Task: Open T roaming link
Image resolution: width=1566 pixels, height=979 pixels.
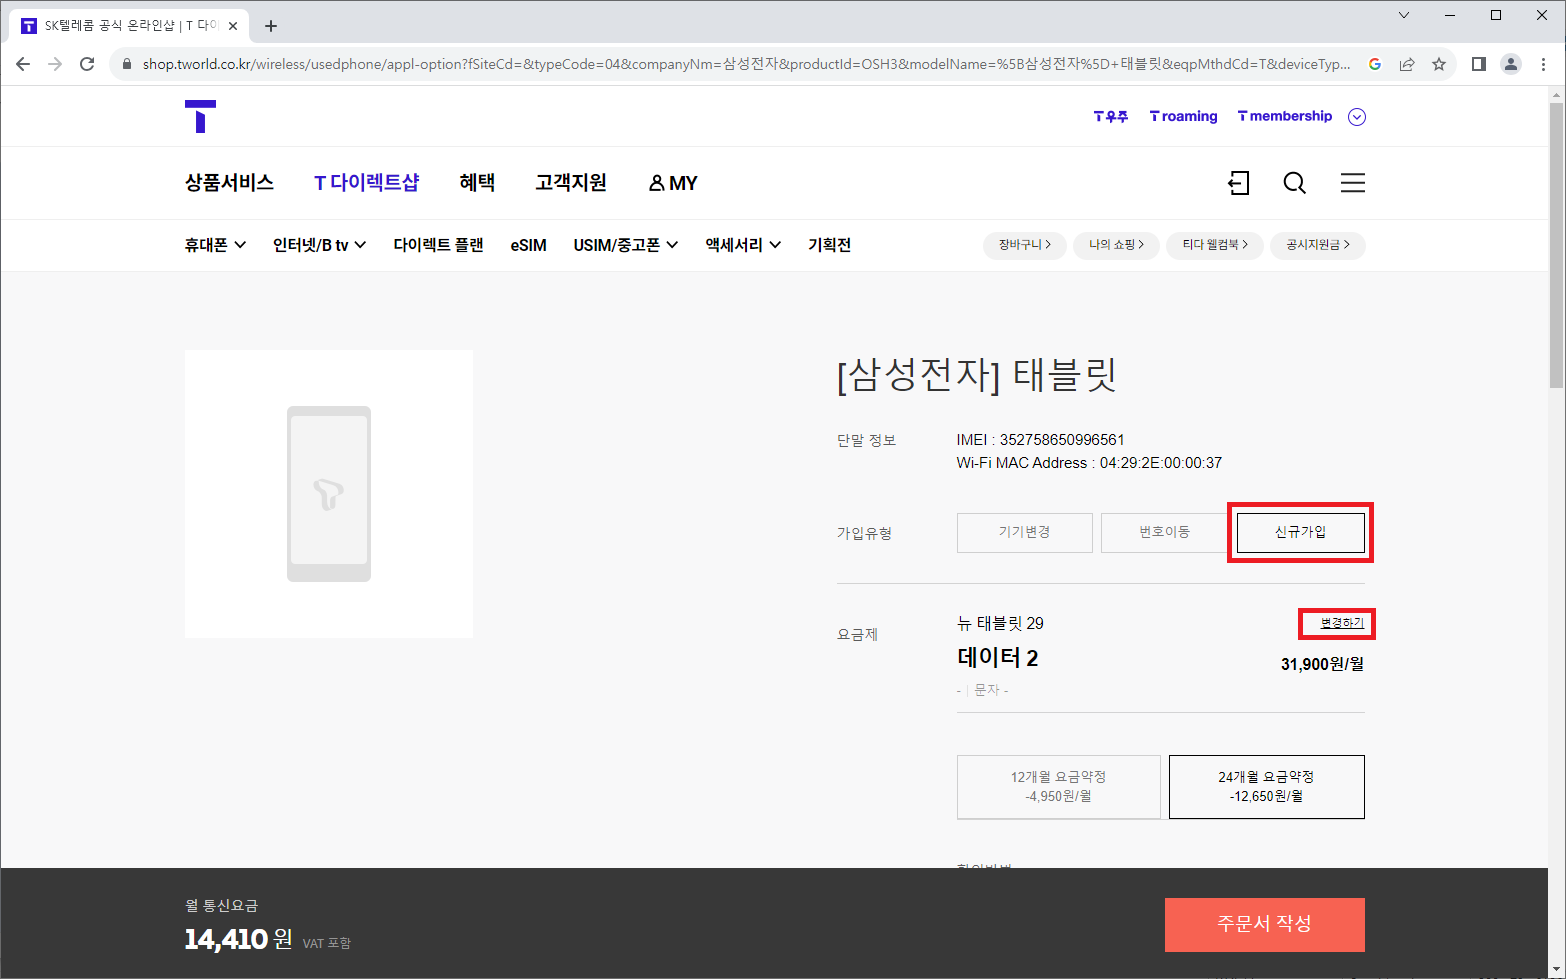Action: pos(1184,117)
